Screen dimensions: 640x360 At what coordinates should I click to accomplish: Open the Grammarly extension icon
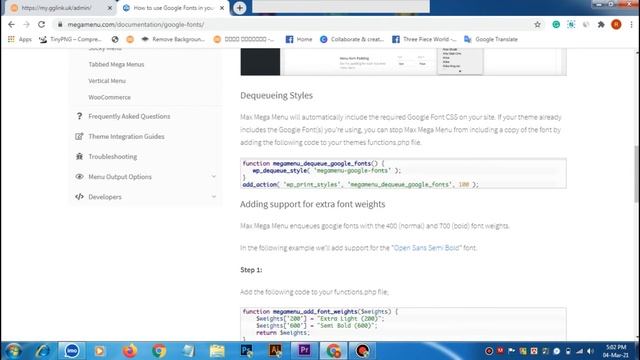click(556, 24)
